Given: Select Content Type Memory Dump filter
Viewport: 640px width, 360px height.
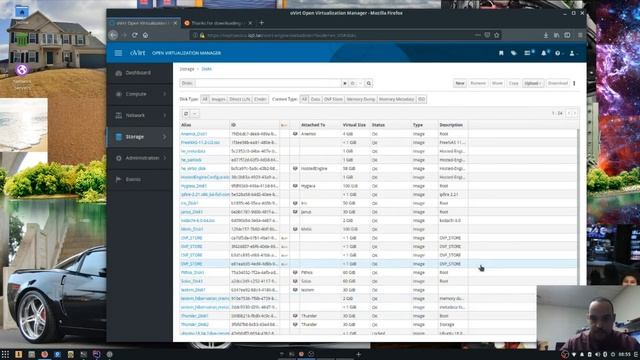Looking at the screenshot, I should (x=360, y=99).
